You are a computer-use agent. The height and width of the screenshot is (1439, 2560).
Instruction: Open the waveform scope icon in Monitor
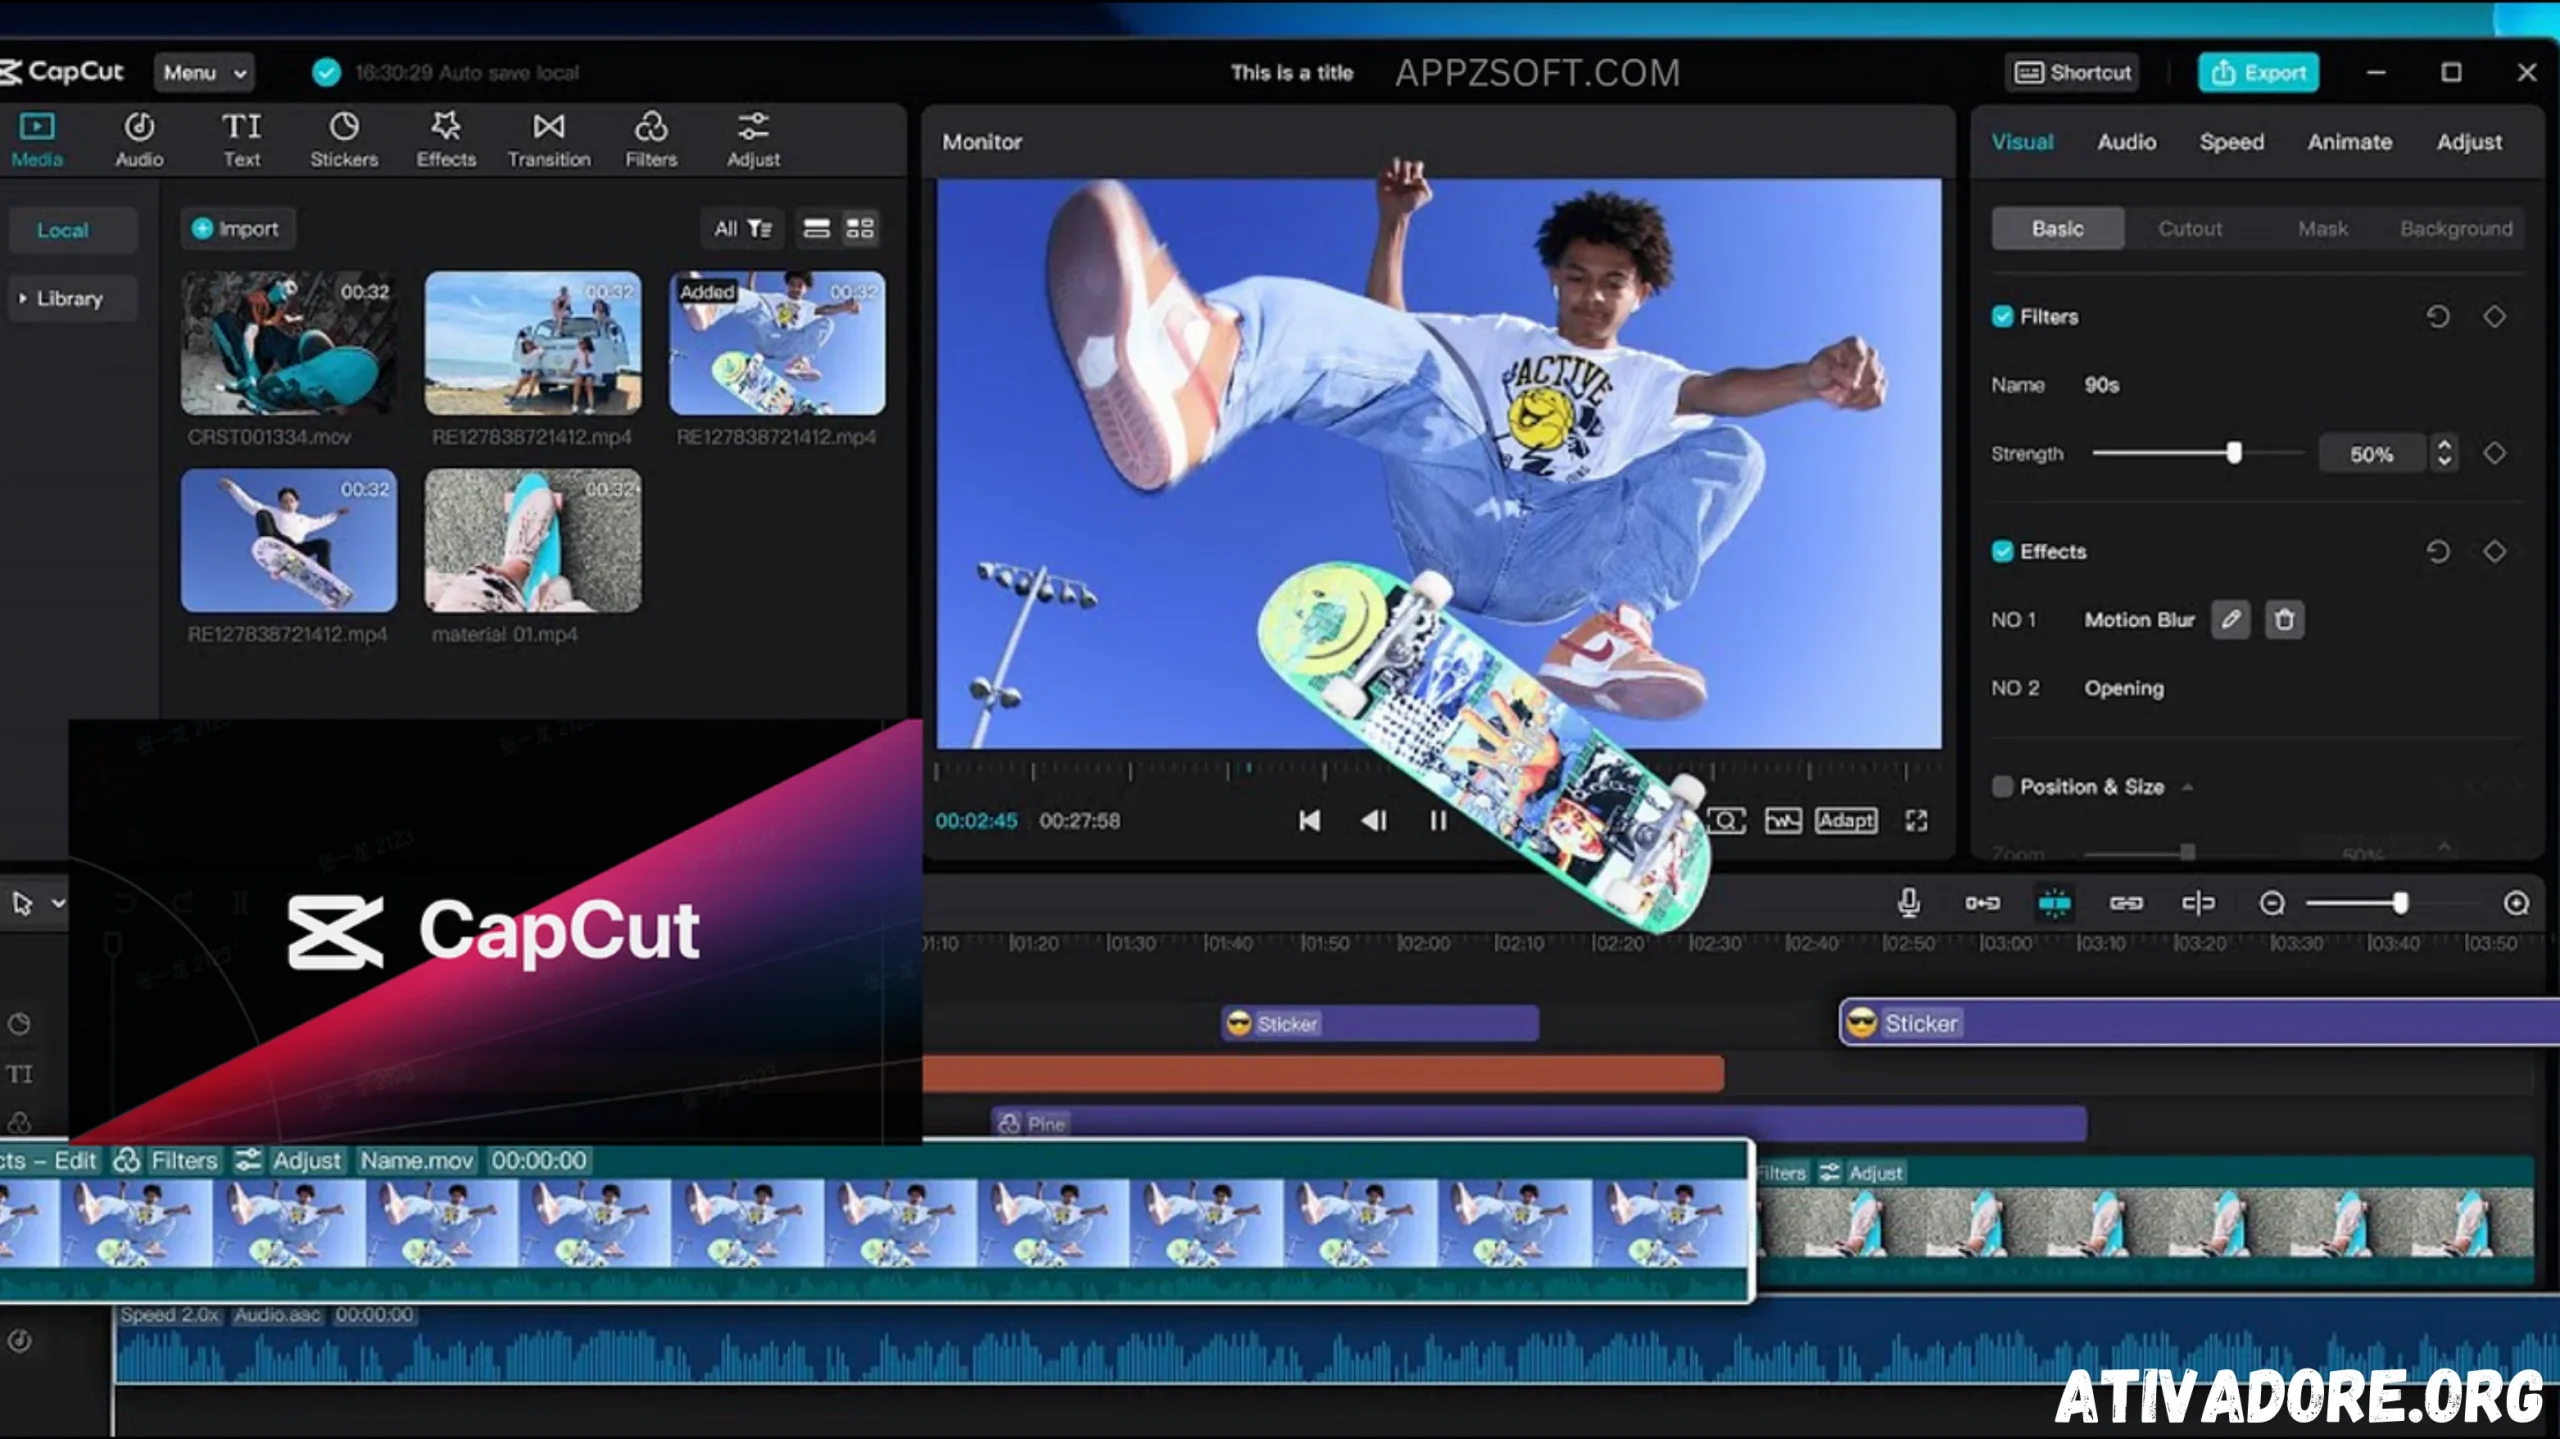1783,821
